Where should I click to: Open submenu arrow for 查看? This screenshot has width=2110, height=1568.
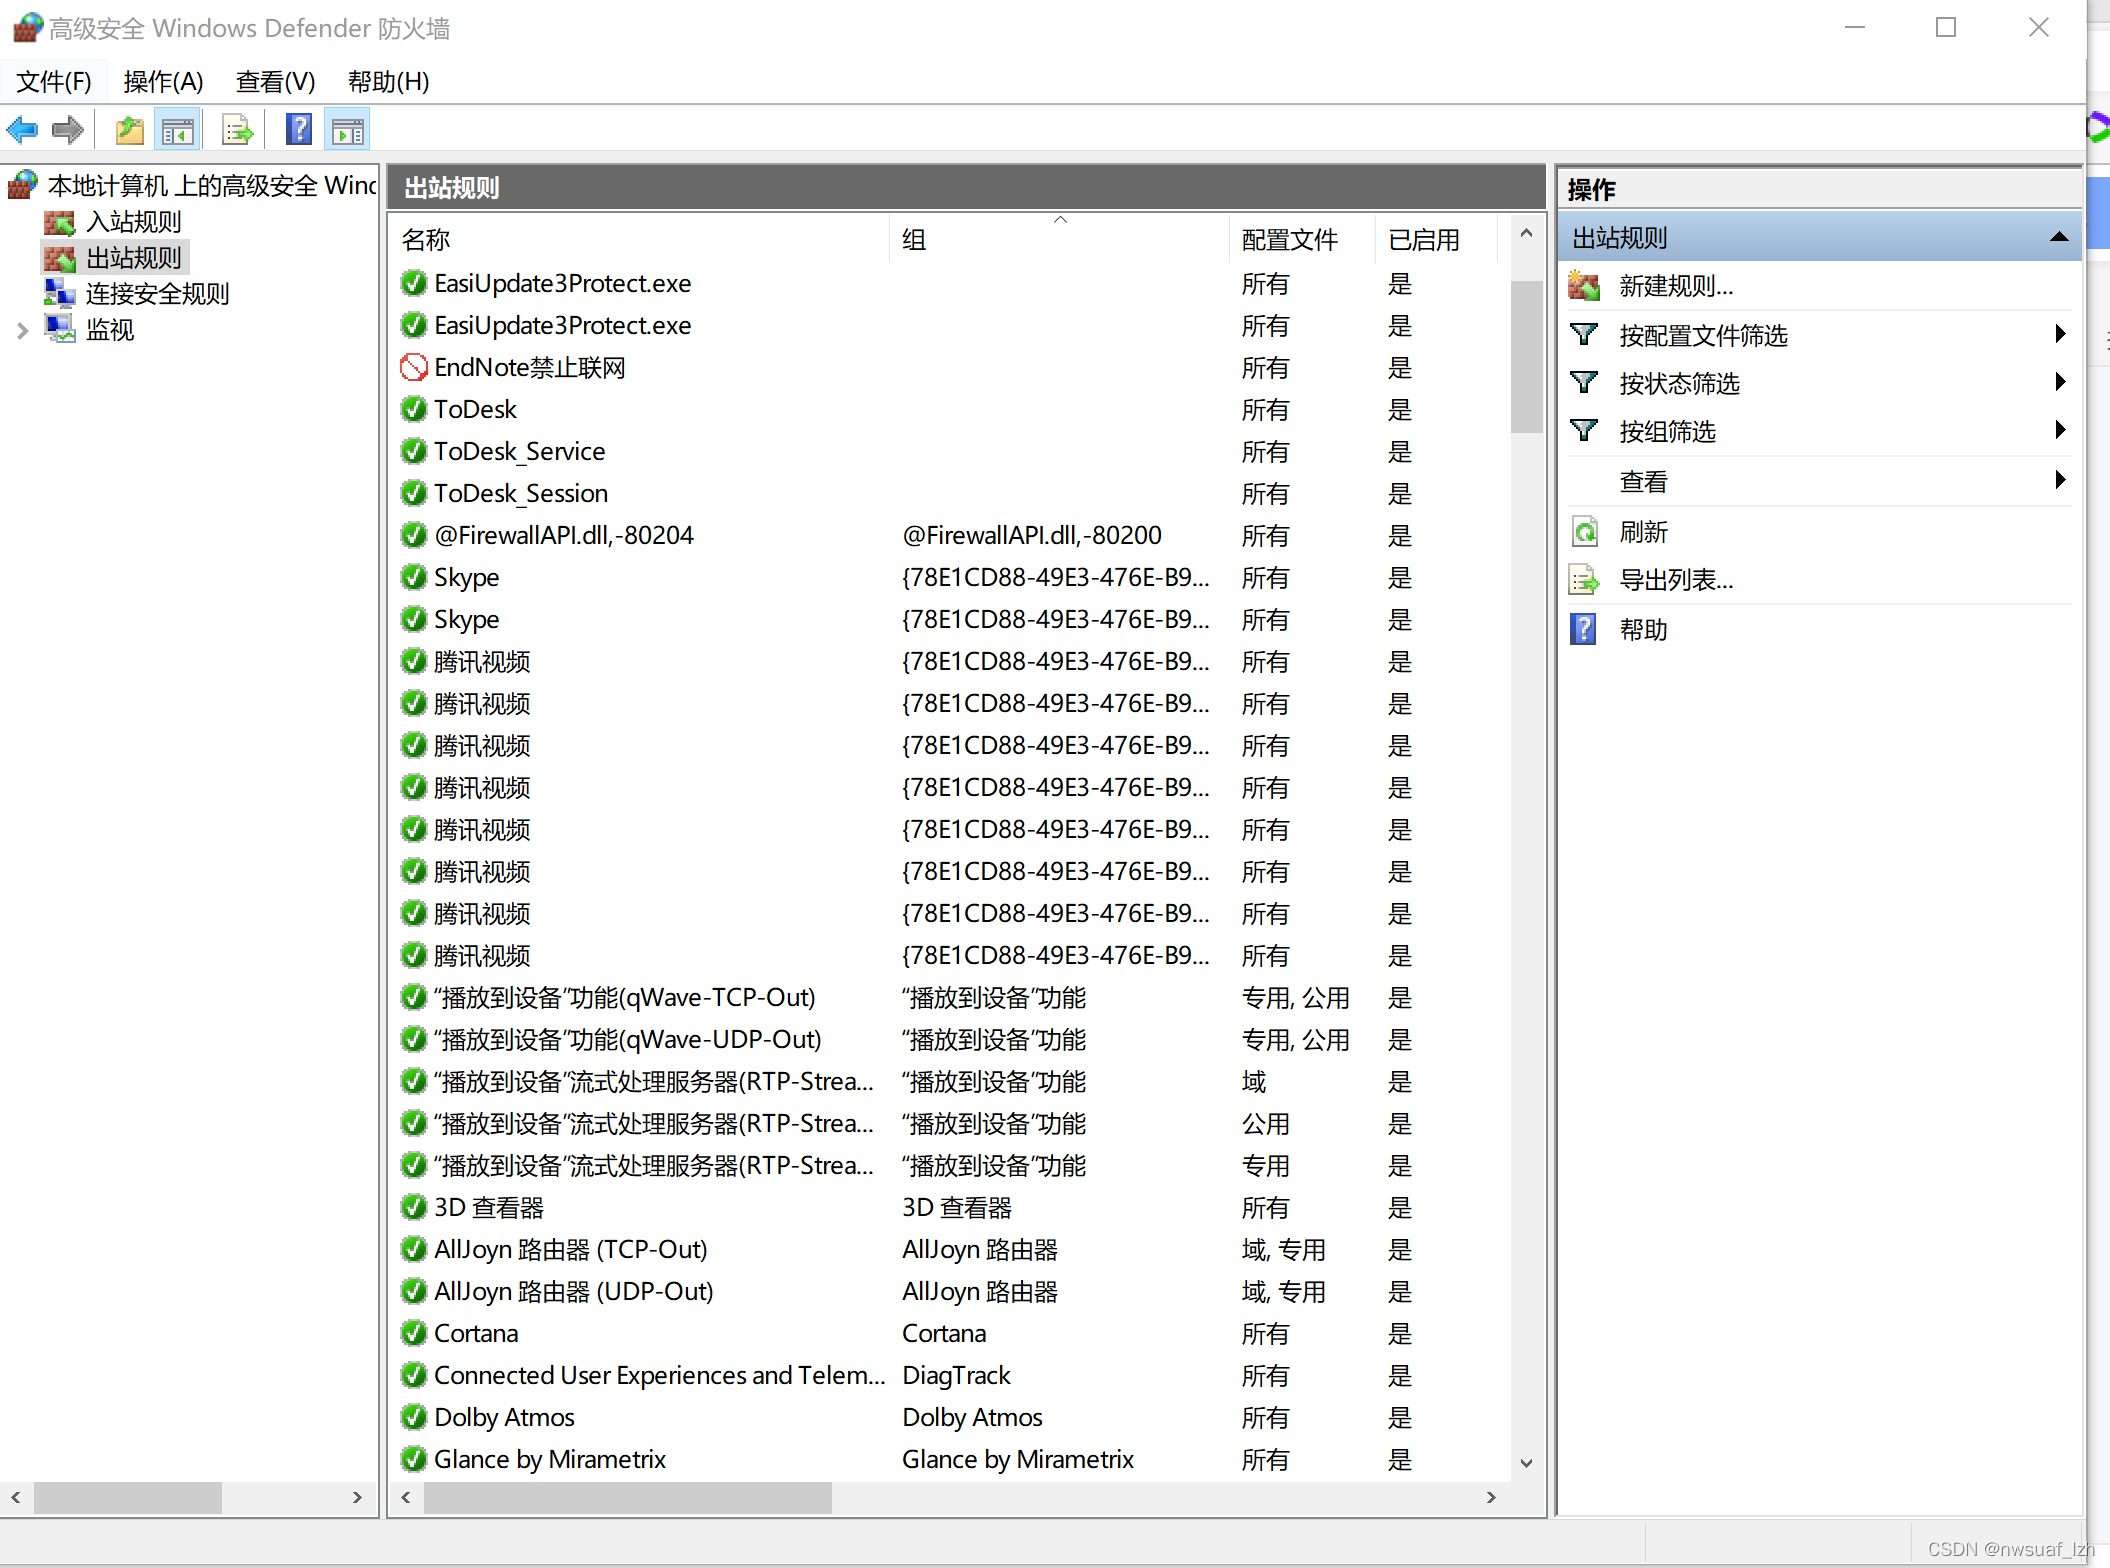tap(2060, 480)
